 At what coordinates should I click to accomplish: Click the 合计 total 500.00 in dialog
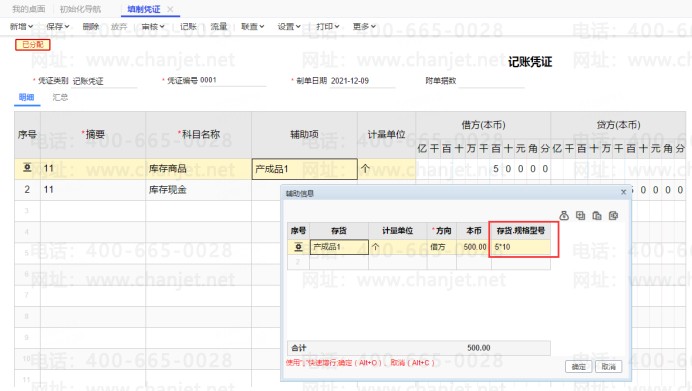(x=478, y=348)
